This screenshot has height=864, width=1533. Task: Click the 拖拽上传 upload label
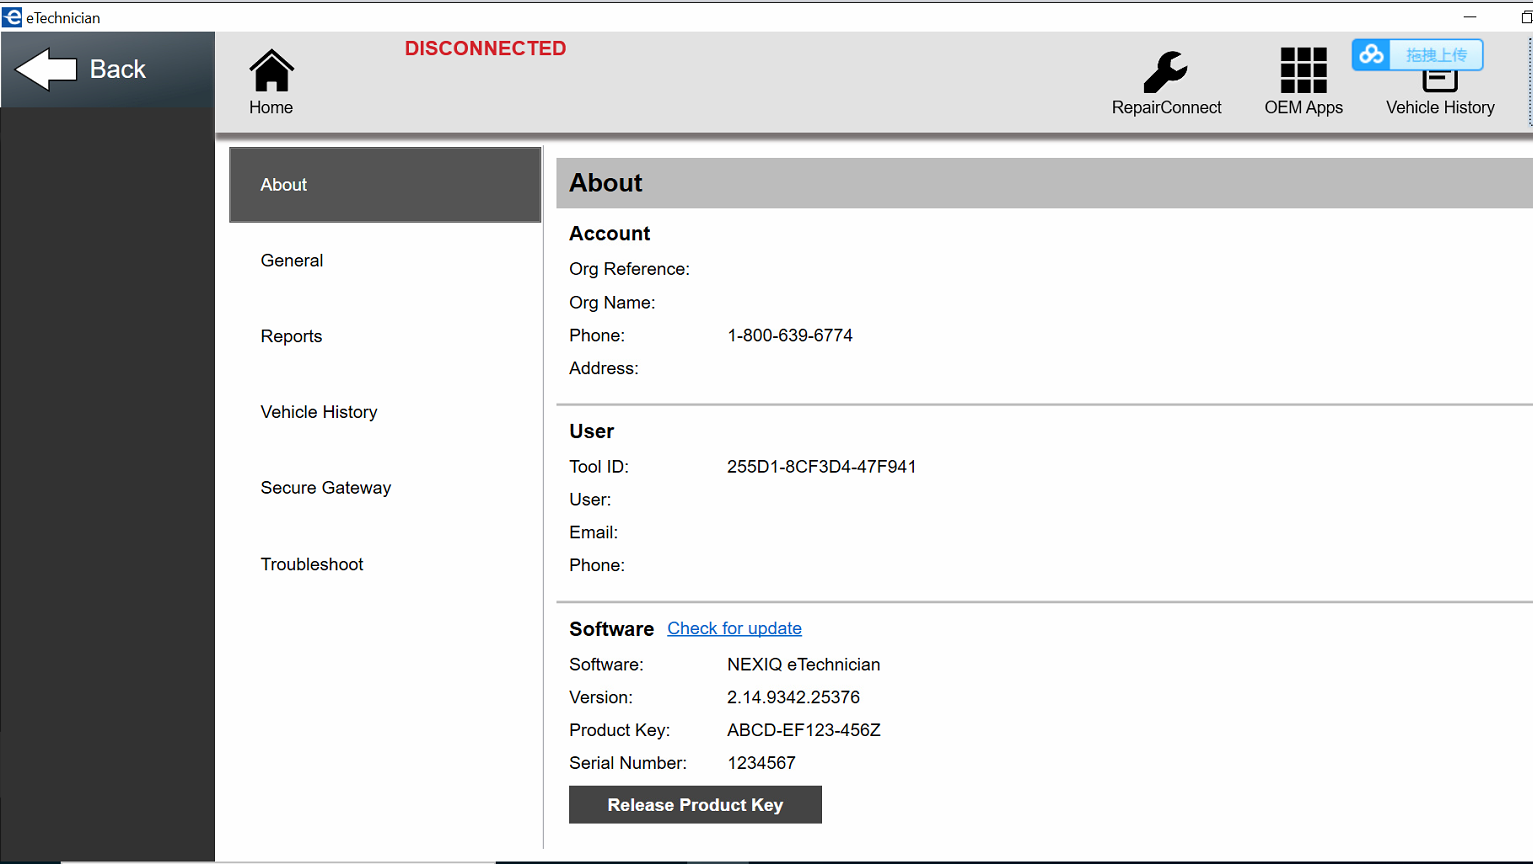coord(1436,55)
